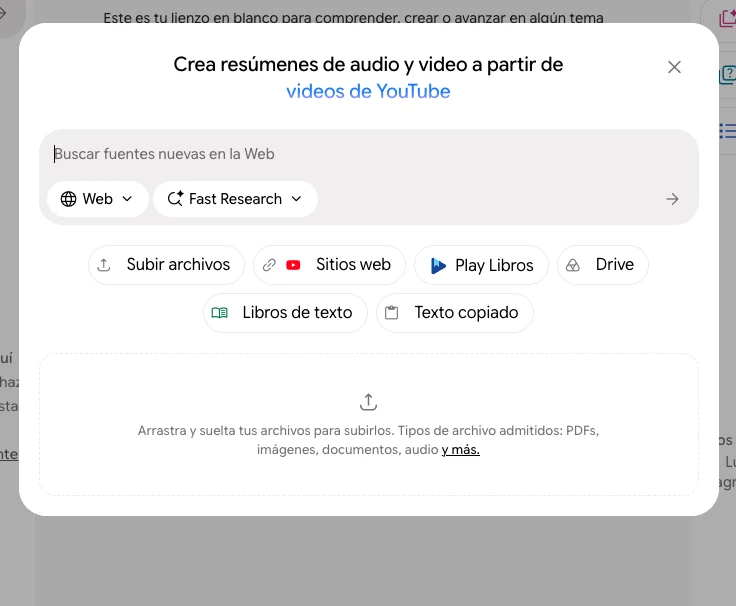Select Libros de texto option
Viewport: 736px width, 606px height.
[285, 313]
